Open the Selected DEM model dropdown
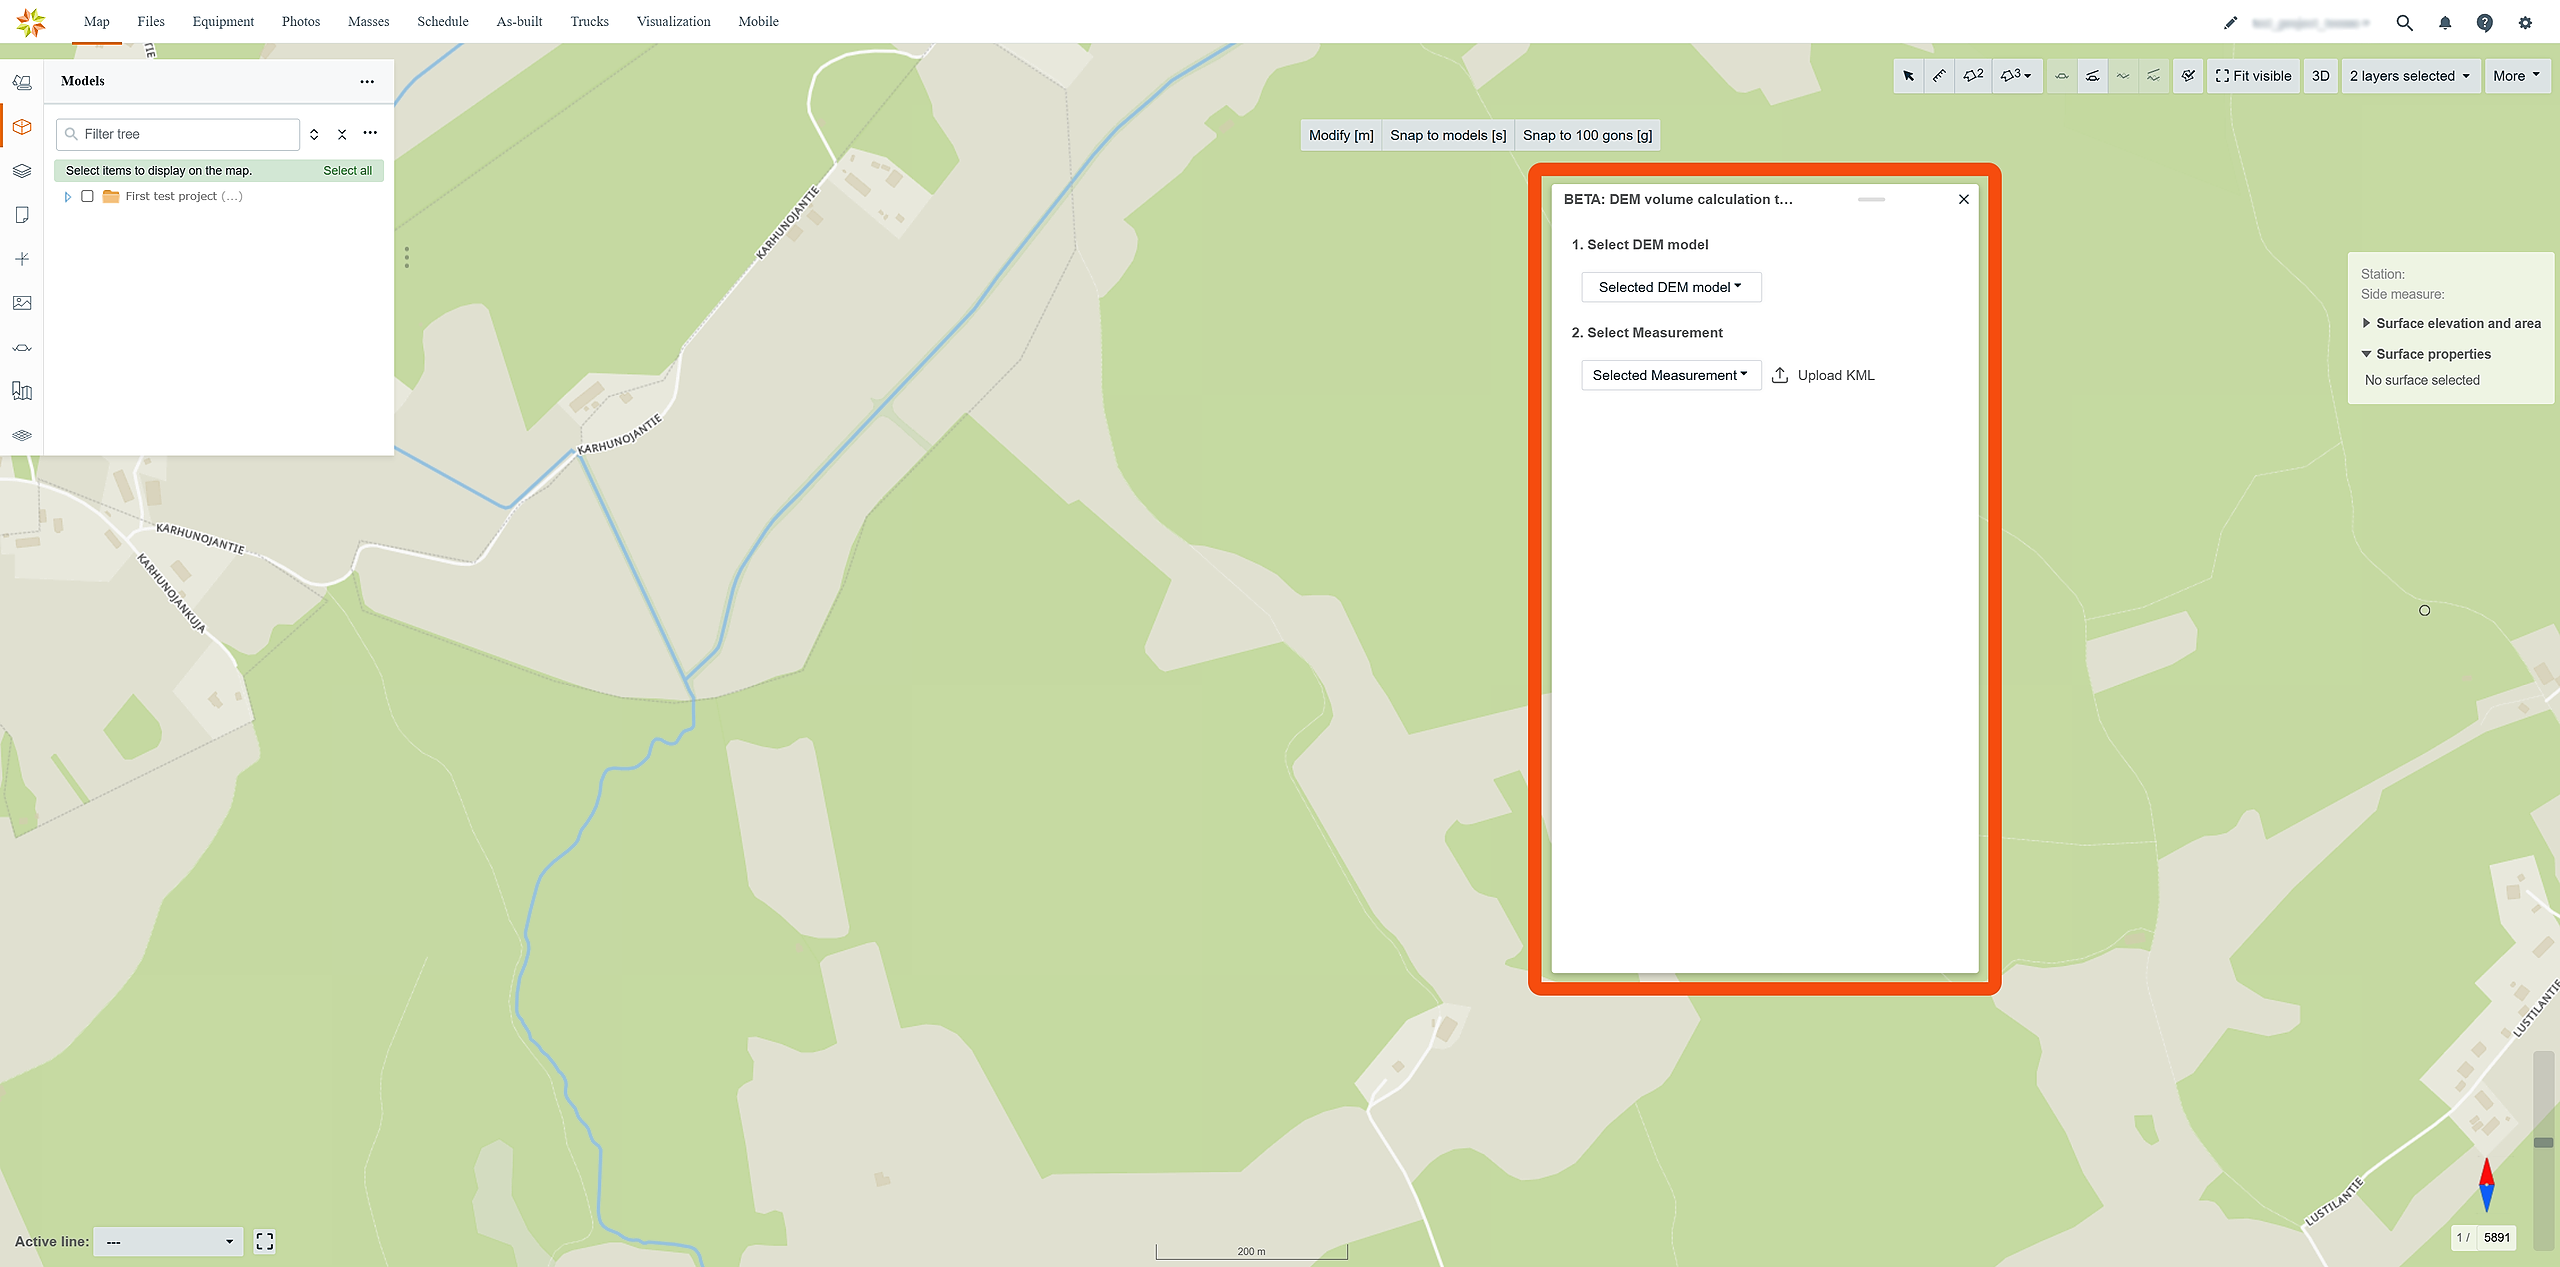2560x1267 pixels. tap(1670, 287)
